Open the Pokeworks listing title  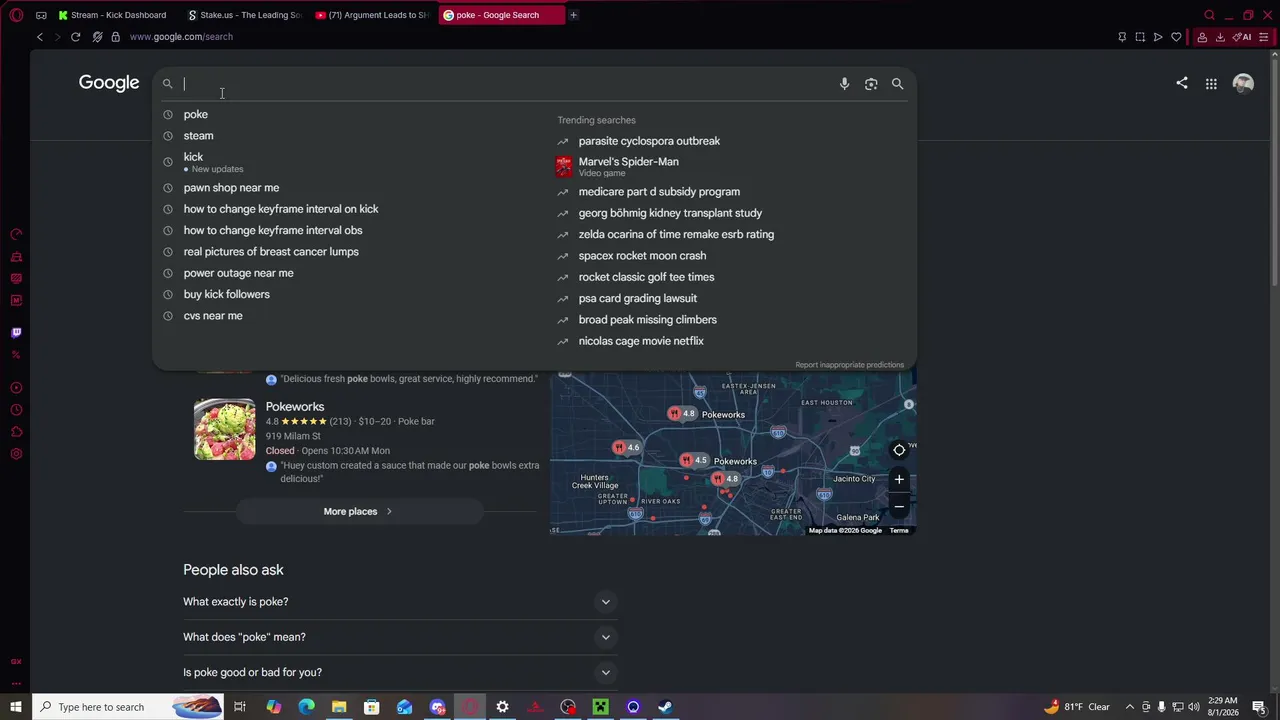click(295, 407)
